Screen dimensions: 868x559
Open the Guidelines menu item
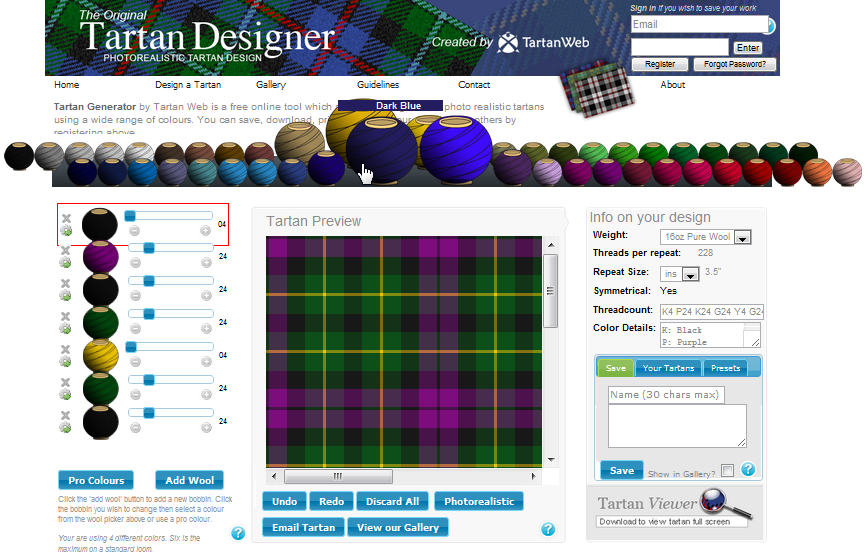[x=378, y=85]
